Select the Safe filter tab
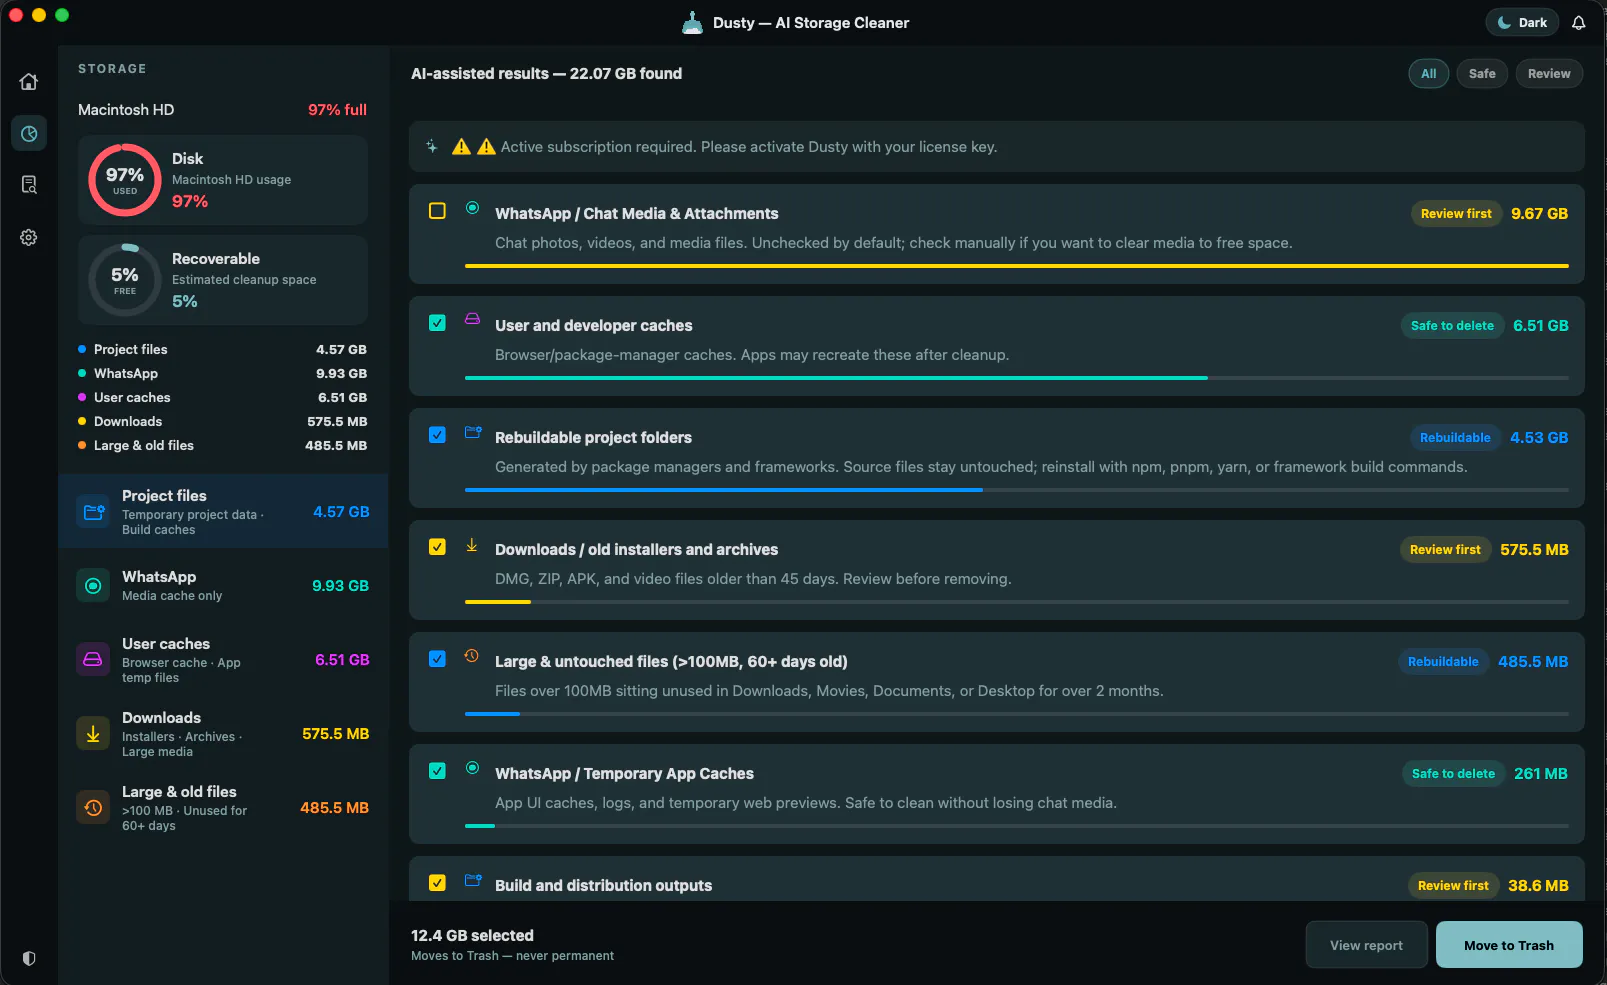Image resolution: width=1607 pixels, height=985 pixels. point(1482,74)
